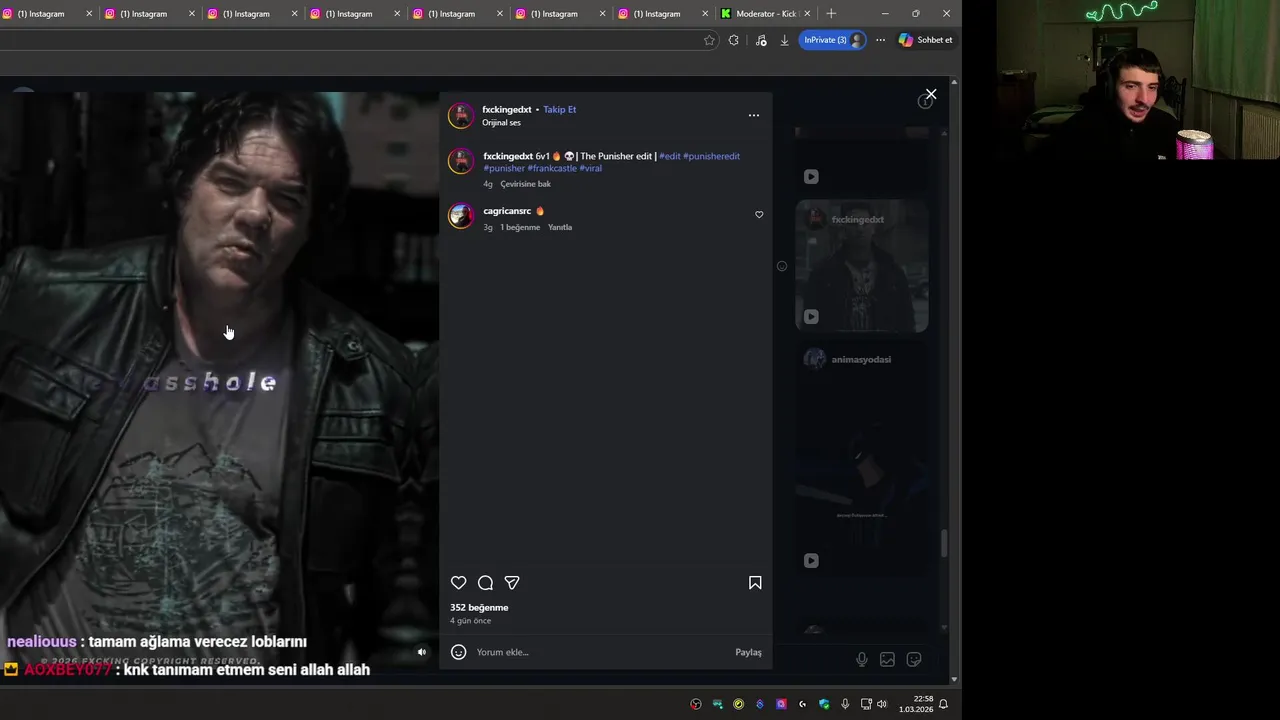Open the taskbar clock showing 22:58
The height and width of the screenshot is (720, 1280).
[915, 704]
